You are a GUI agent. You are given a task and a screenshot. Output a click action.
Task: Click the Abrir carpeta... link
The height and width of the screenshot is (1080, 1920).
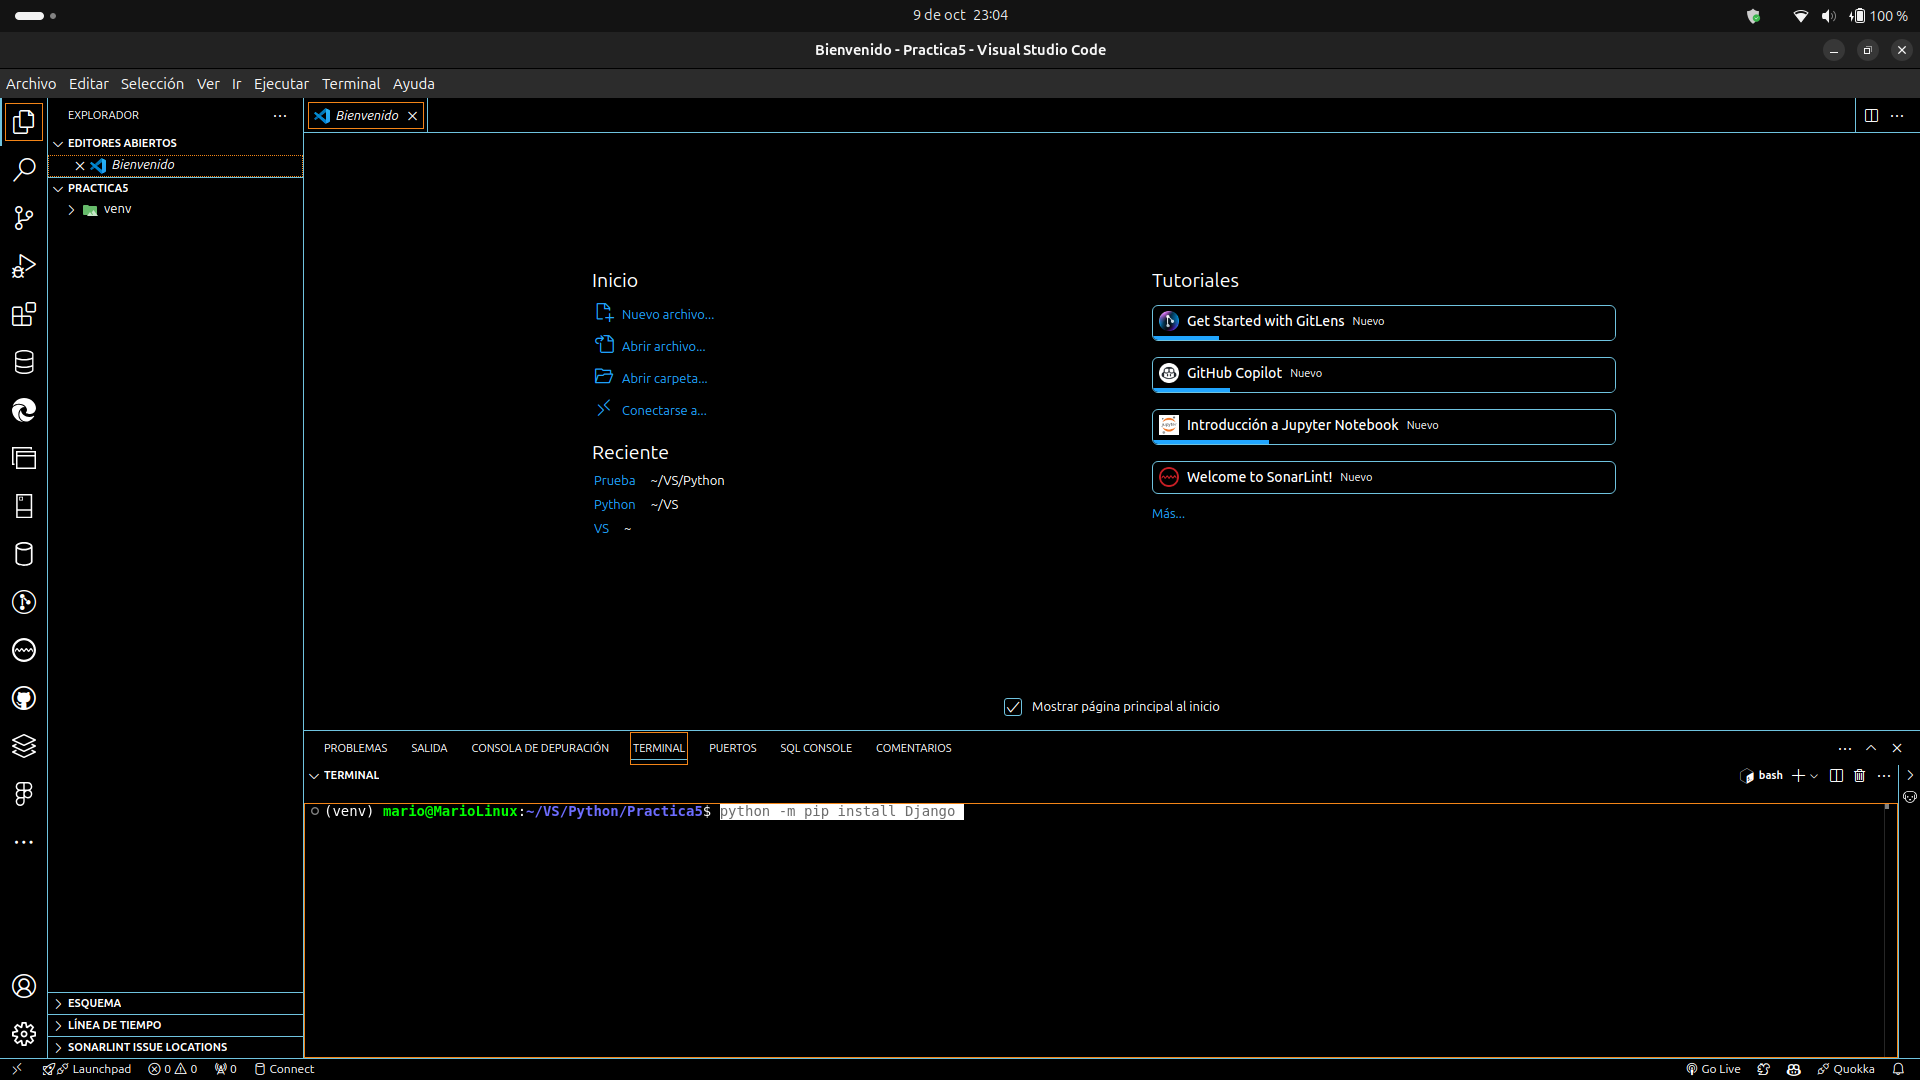pos(664,378)
